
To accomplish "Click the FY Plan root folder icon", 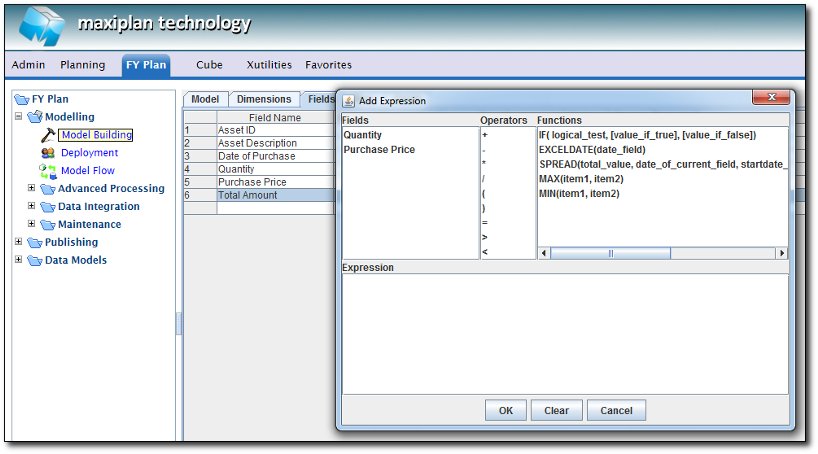I will tap(21, 99).
